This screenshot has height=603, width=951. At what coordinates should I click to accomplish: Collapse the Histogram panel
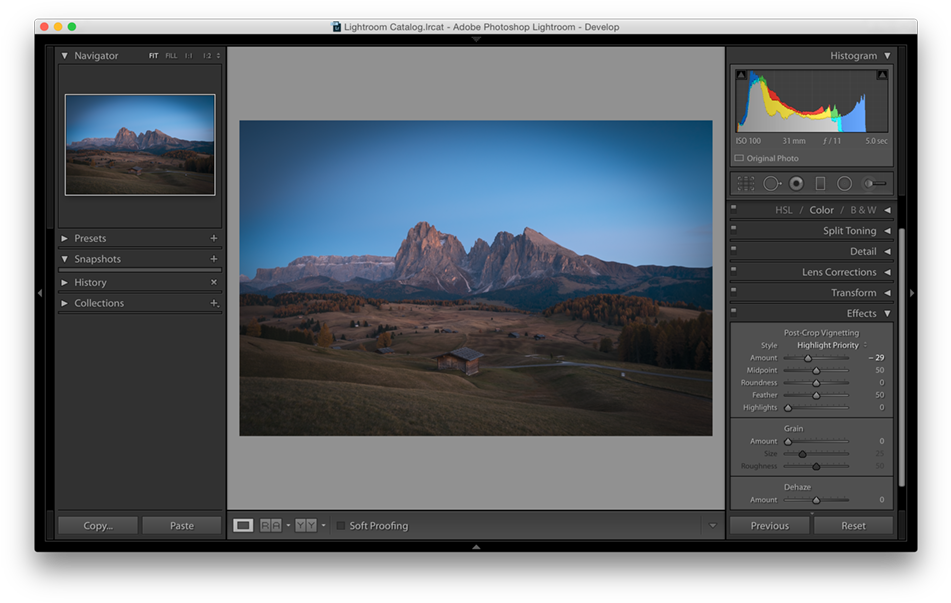[887, 55]
